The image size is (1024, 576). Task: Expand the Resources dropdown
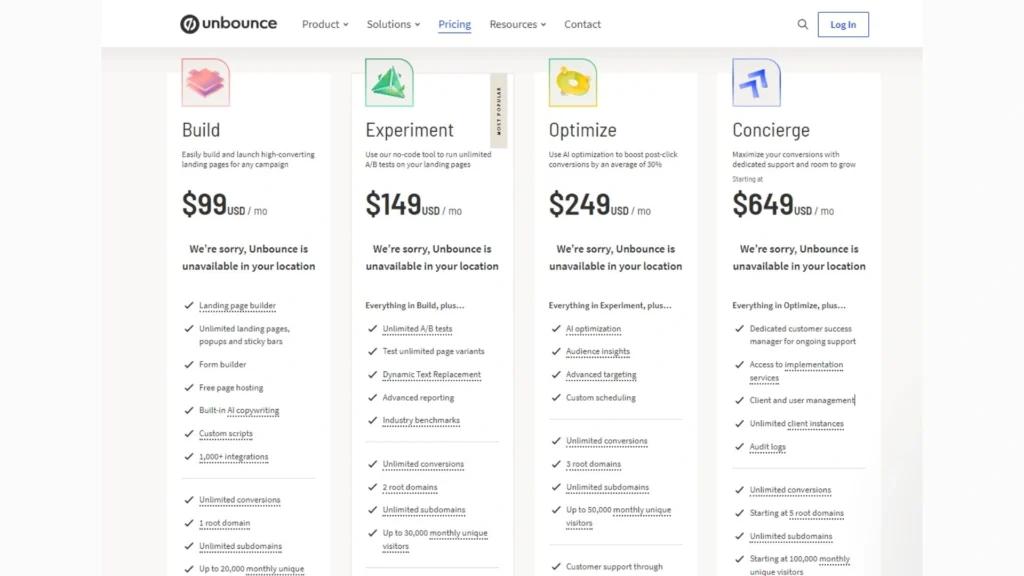(x=517, y=24)
